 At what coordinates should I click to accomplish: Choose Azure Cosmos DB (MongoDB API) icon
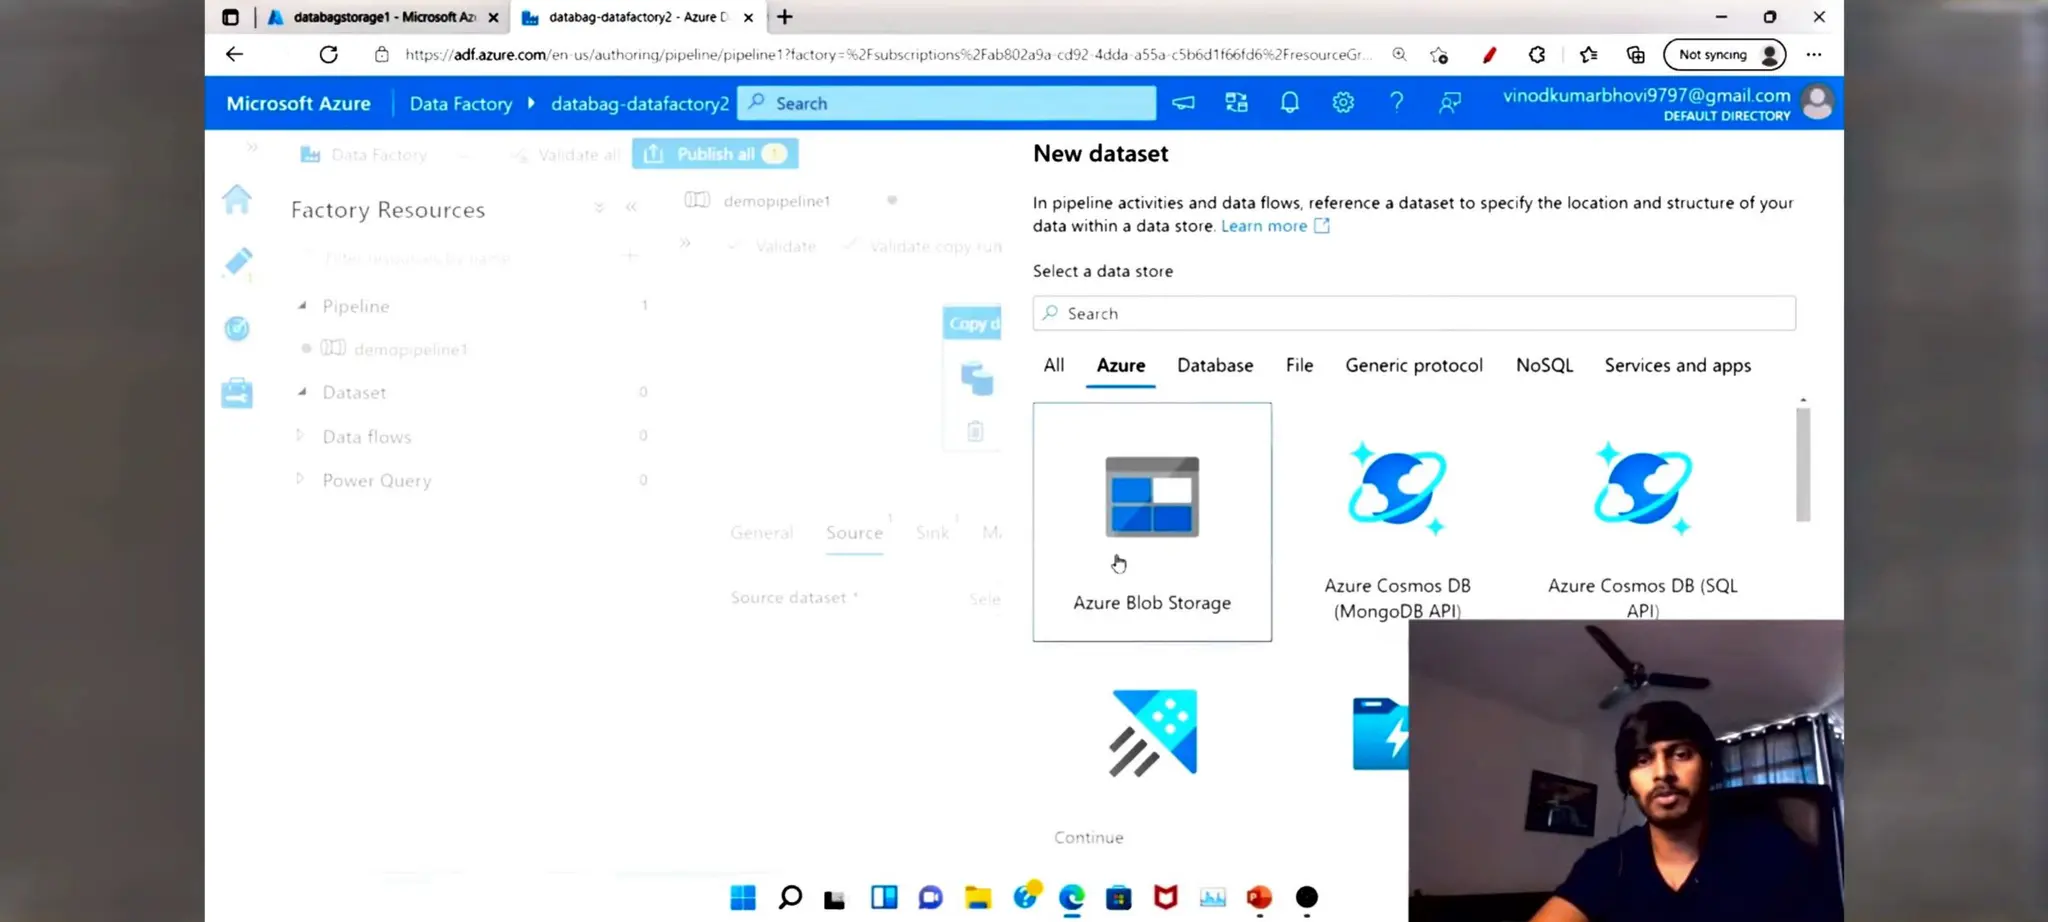(x=1397, y=488)
